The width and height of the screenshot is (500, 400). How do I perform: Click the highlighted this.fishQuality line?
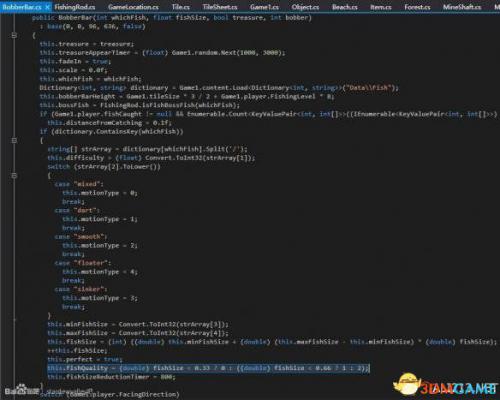pyautogui.click(x=208, y=368)
